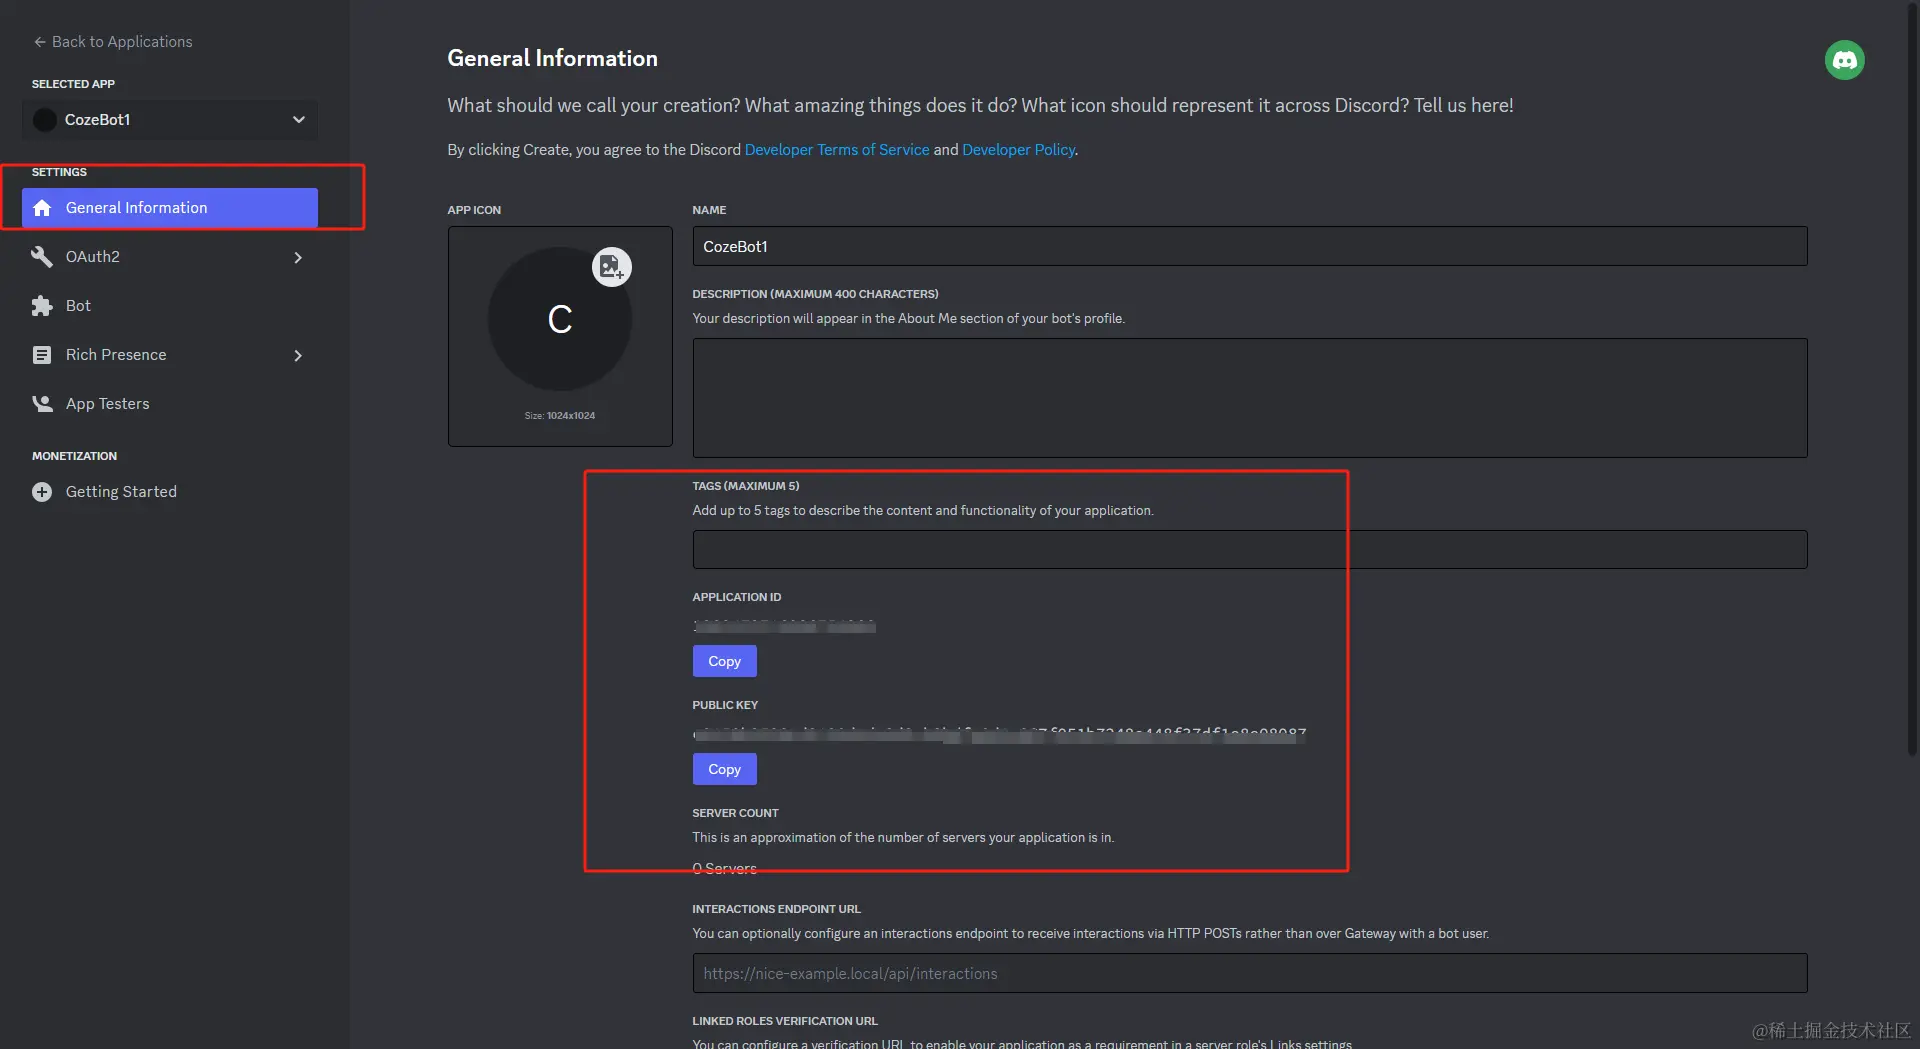Open the Developer Policy link
The height and width of the screenshot is (1049, 1920).
[x=1018, y=150]
